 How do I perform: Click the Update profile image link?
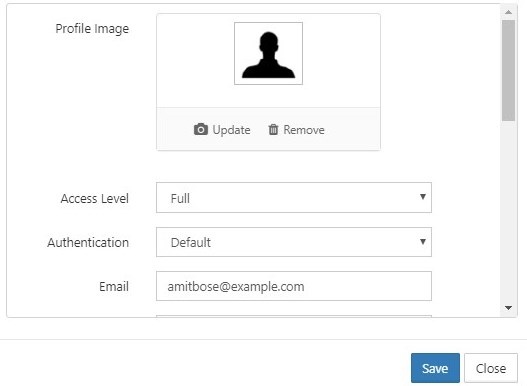(x=222, y=130)
